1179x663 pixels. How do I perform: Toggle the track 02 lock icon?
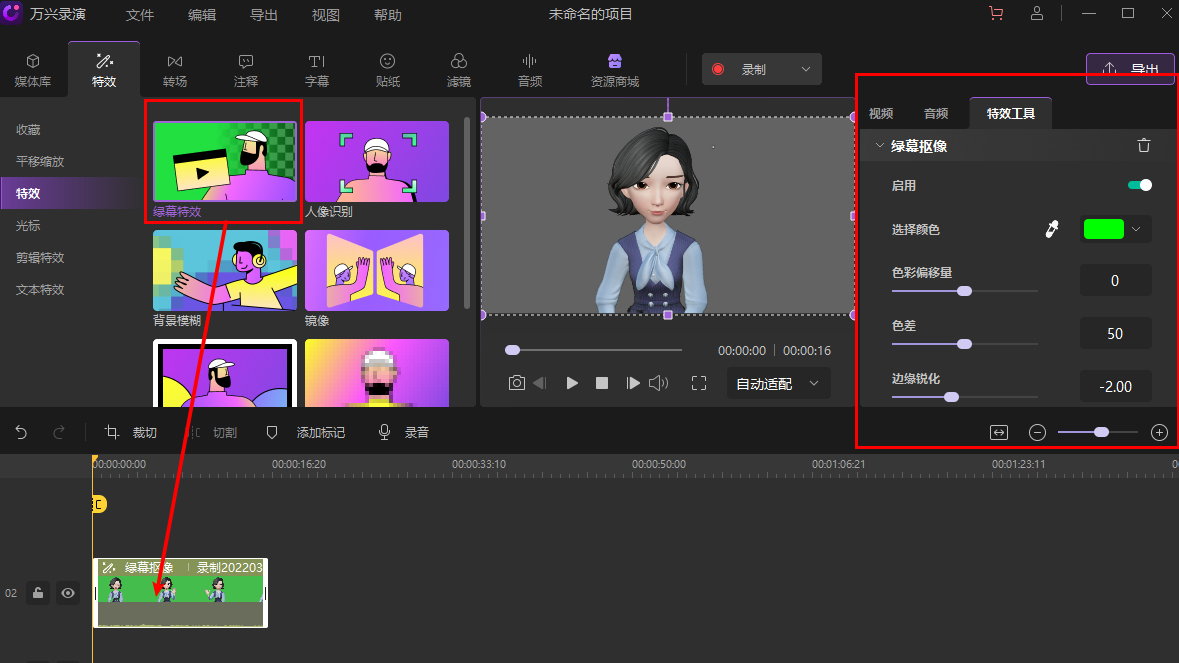click(x=38, y=593)
